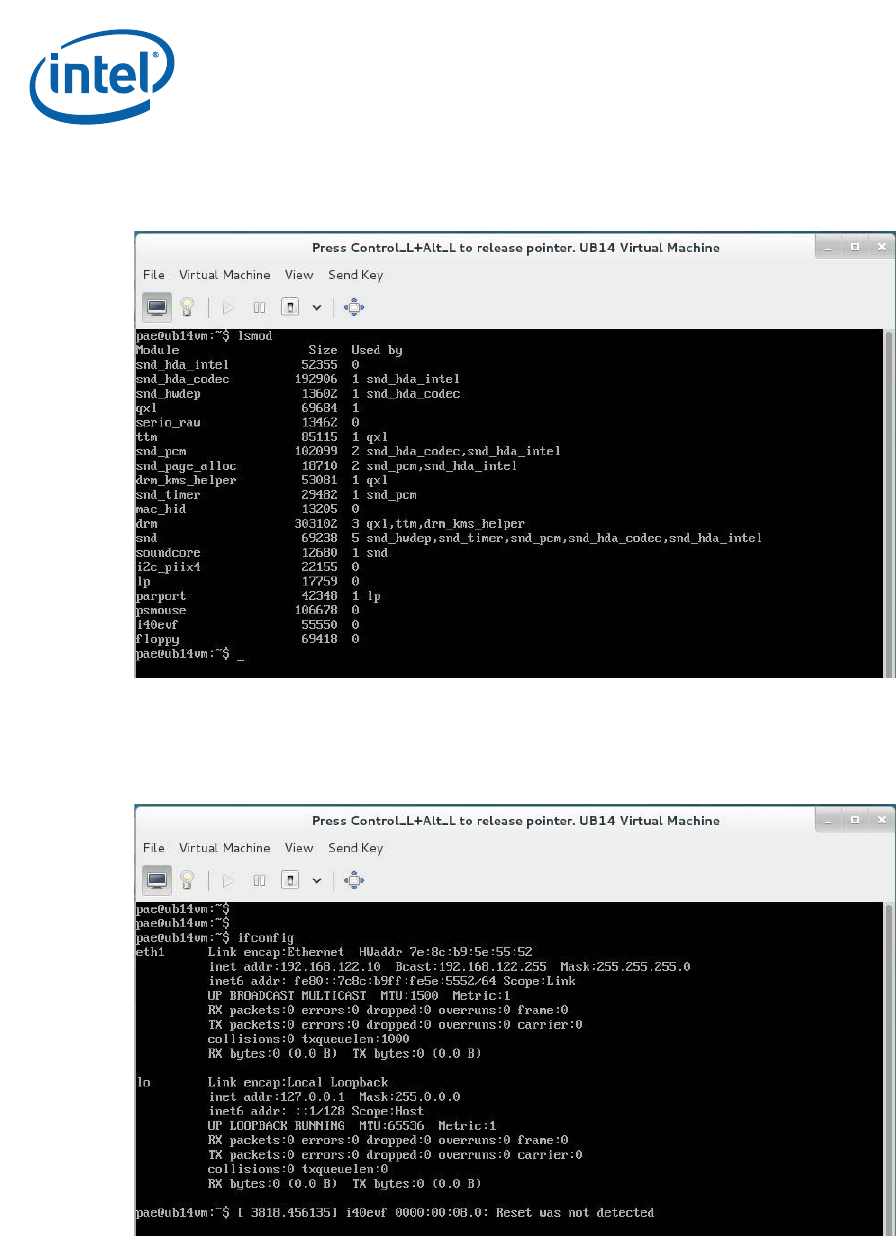Click the 'i2c_piix4' module name
This screenshot has width=896, height=1236.
pyautogui.click(x=168, y=567)
